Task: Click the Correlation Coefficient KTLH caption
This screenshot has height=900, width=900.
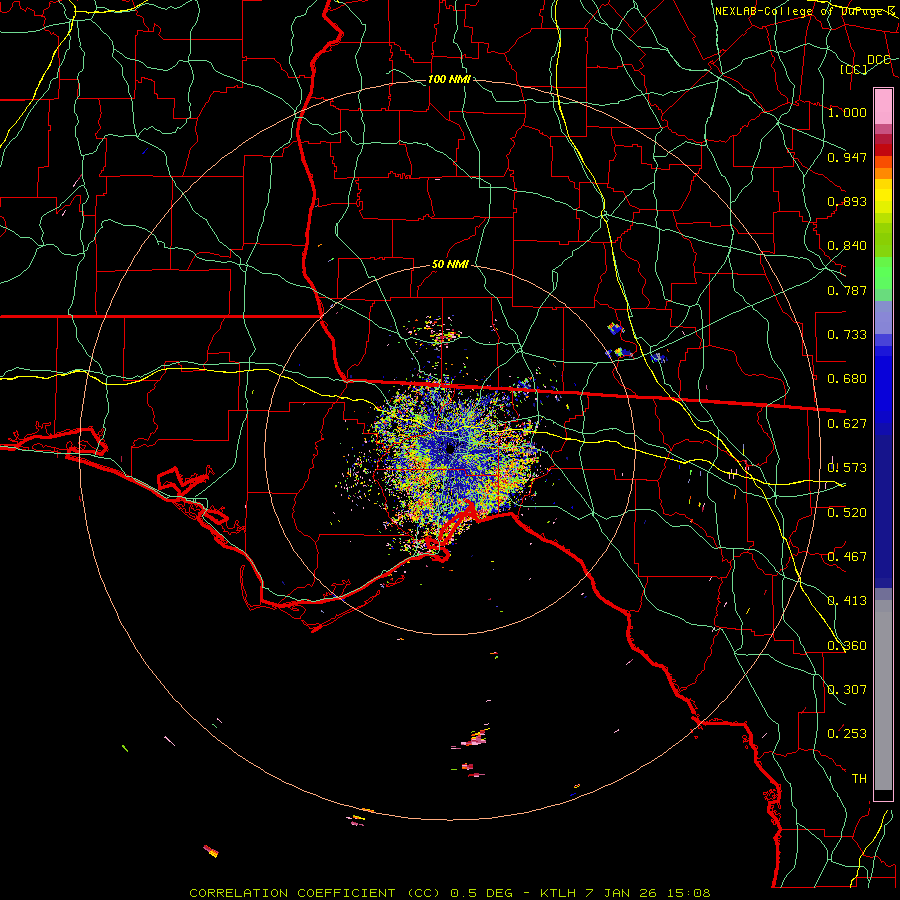Action: pos(450,893)
